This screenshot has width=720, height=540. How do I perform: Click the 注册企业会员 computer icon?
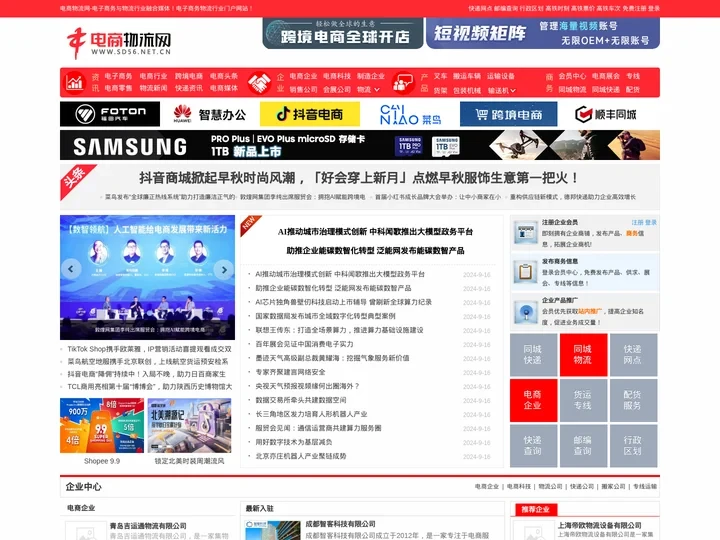click(525, 233)
